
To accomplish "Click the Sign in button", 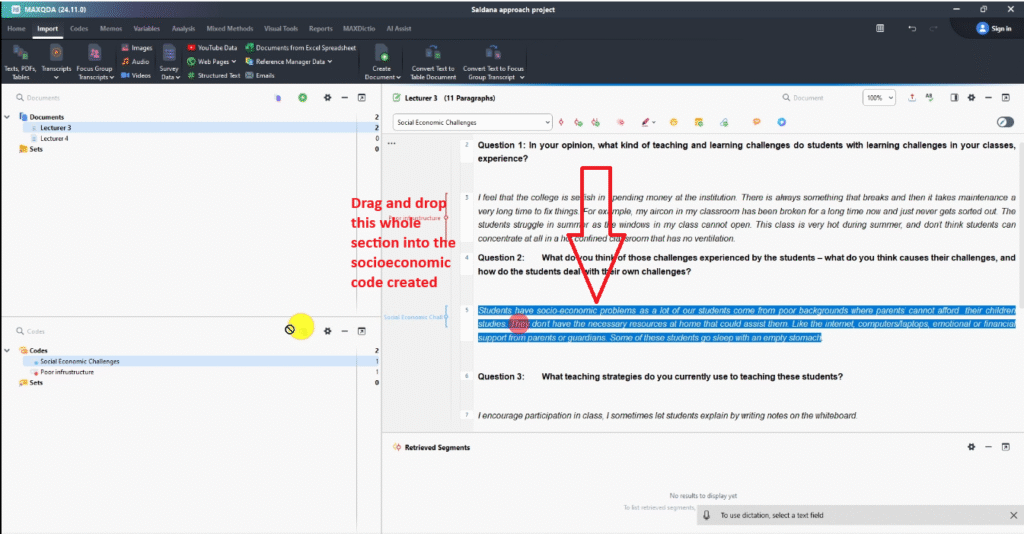I will point(994,29).
